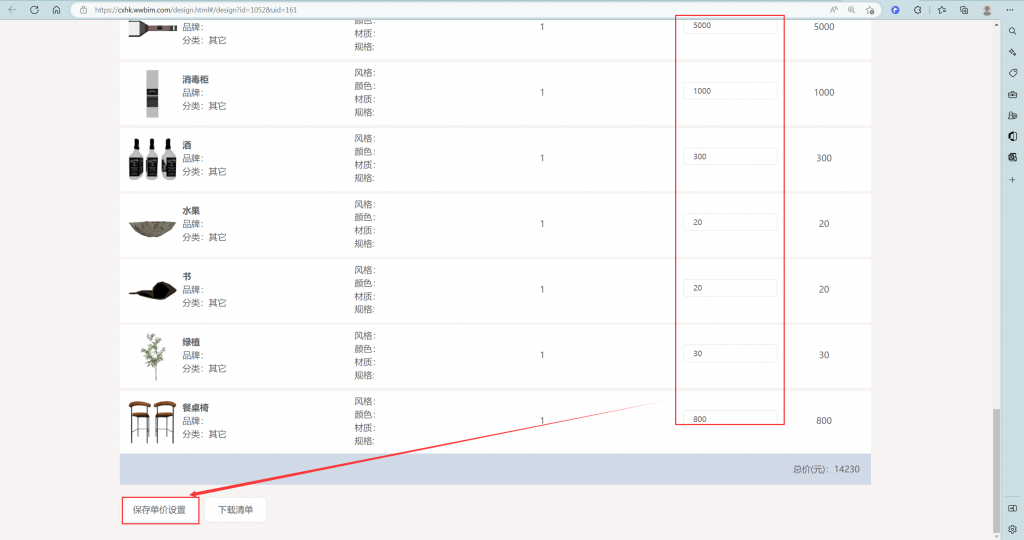Select the 消毒柜 product name
The height and width of the screenshot is (540, 1024).
coord(195,79)
